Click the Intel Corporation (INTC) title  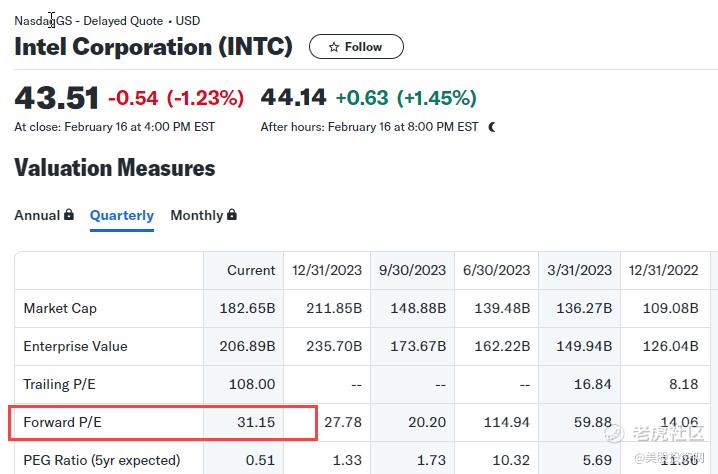153,47
